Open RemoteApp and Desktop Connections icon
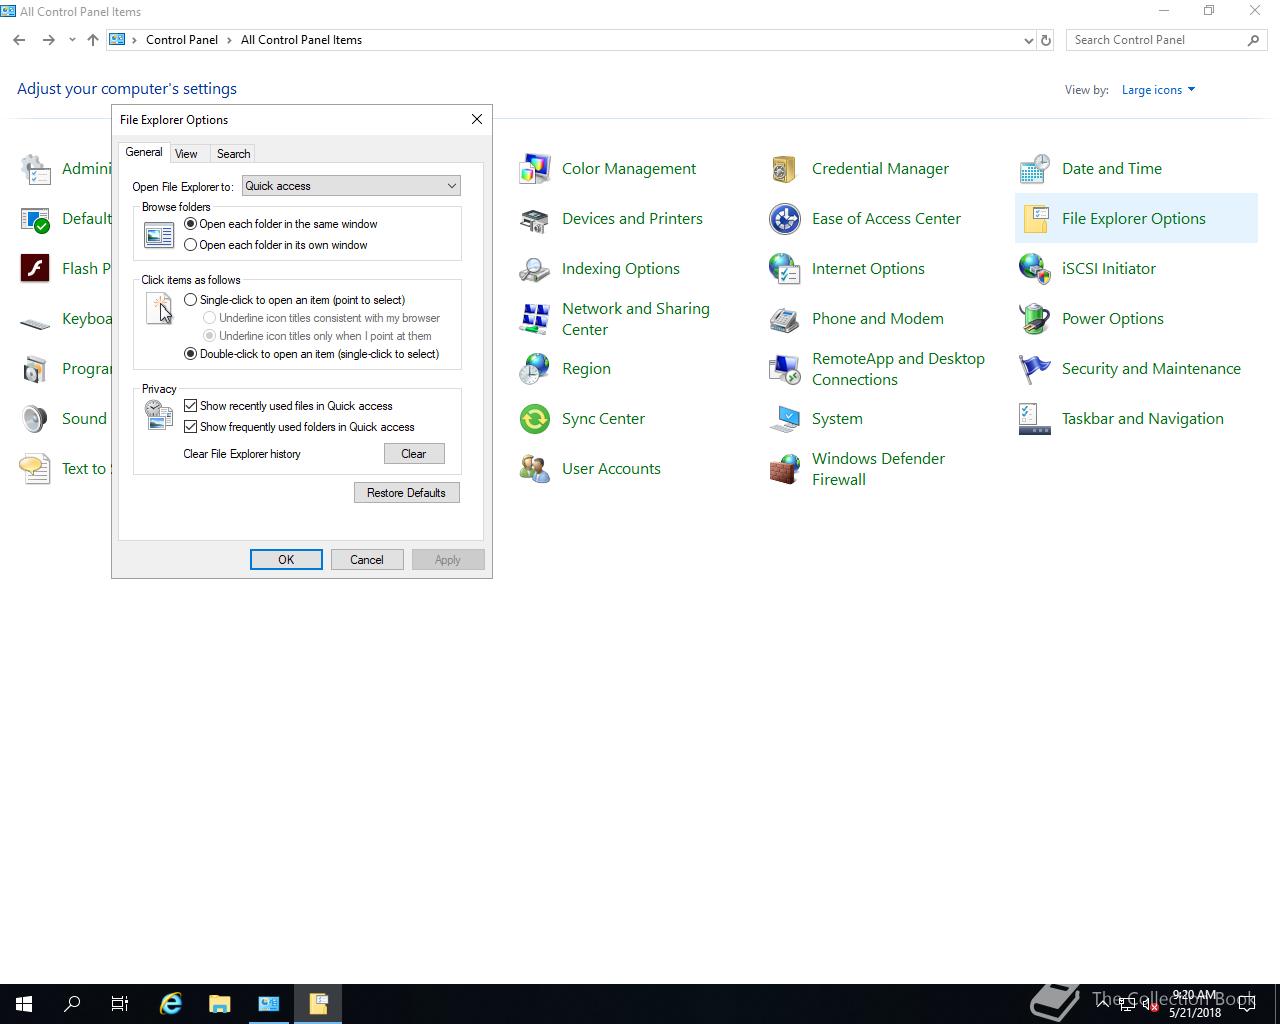The image size is (1280, 1024). [785, 369]
